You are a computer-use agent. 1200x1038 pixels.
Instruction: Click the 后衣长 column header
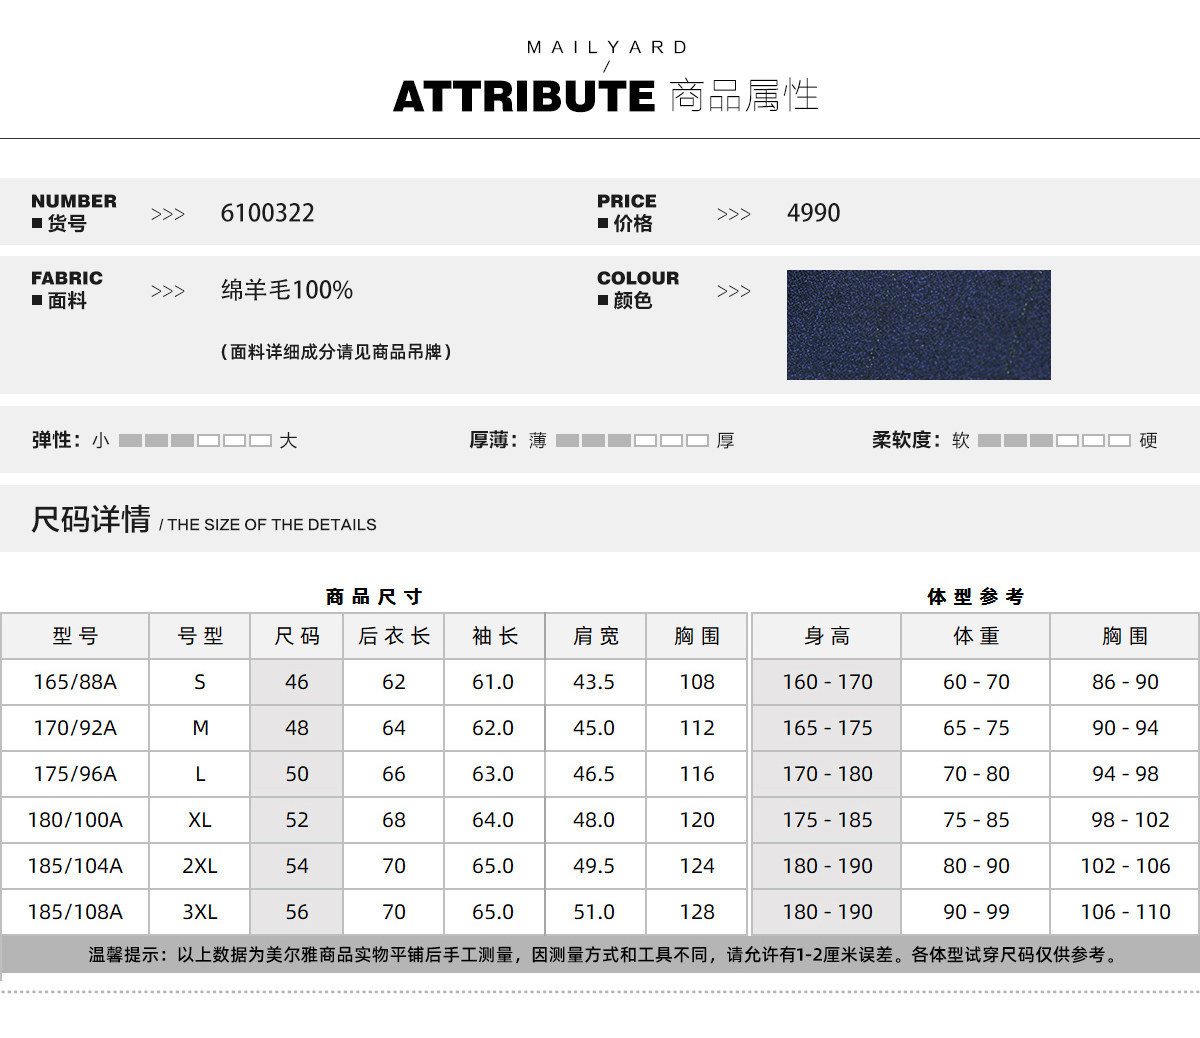(x=394, y=636)
